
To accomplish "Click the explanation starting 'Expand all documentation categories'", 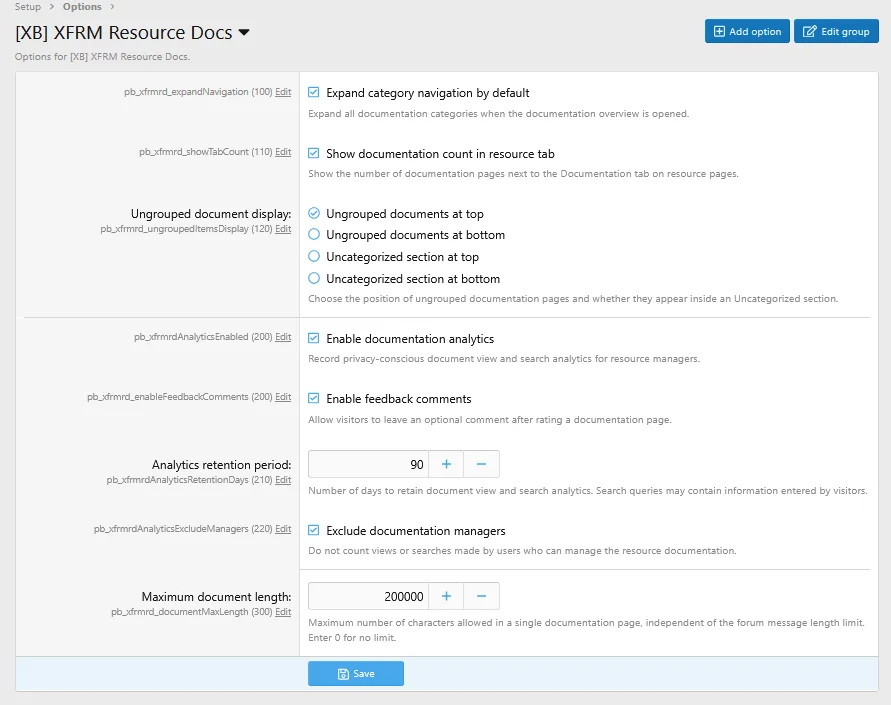I will click(498, 114).
